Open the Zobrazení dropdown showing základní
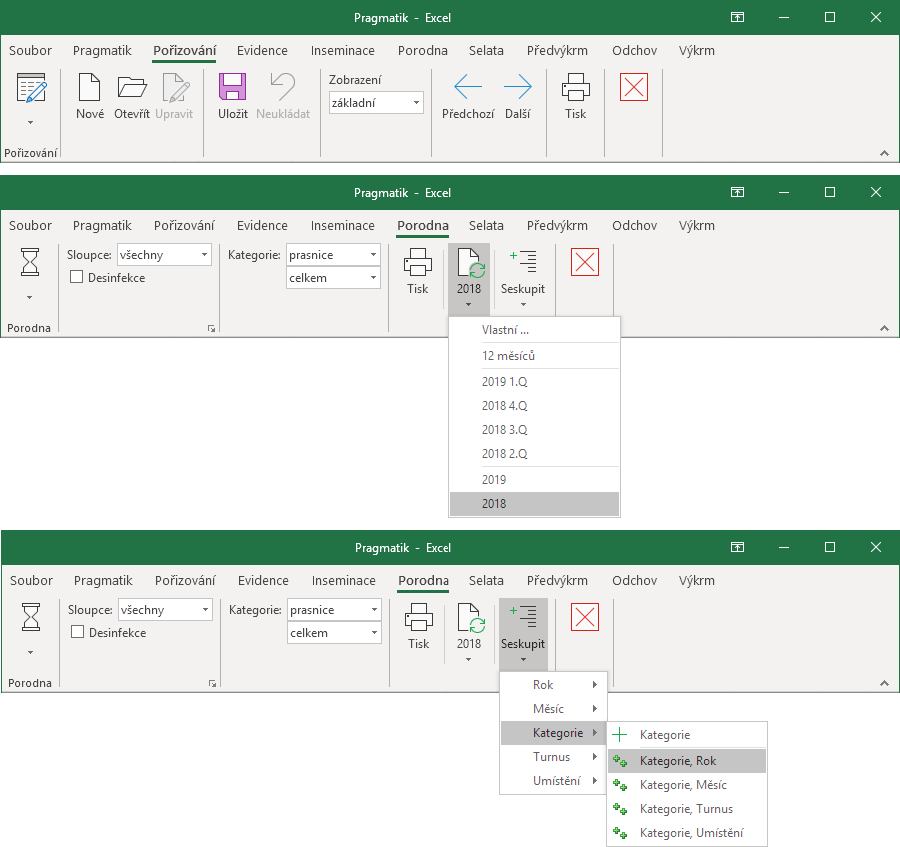This screenshot has width=900, height=847. [416, 103]
